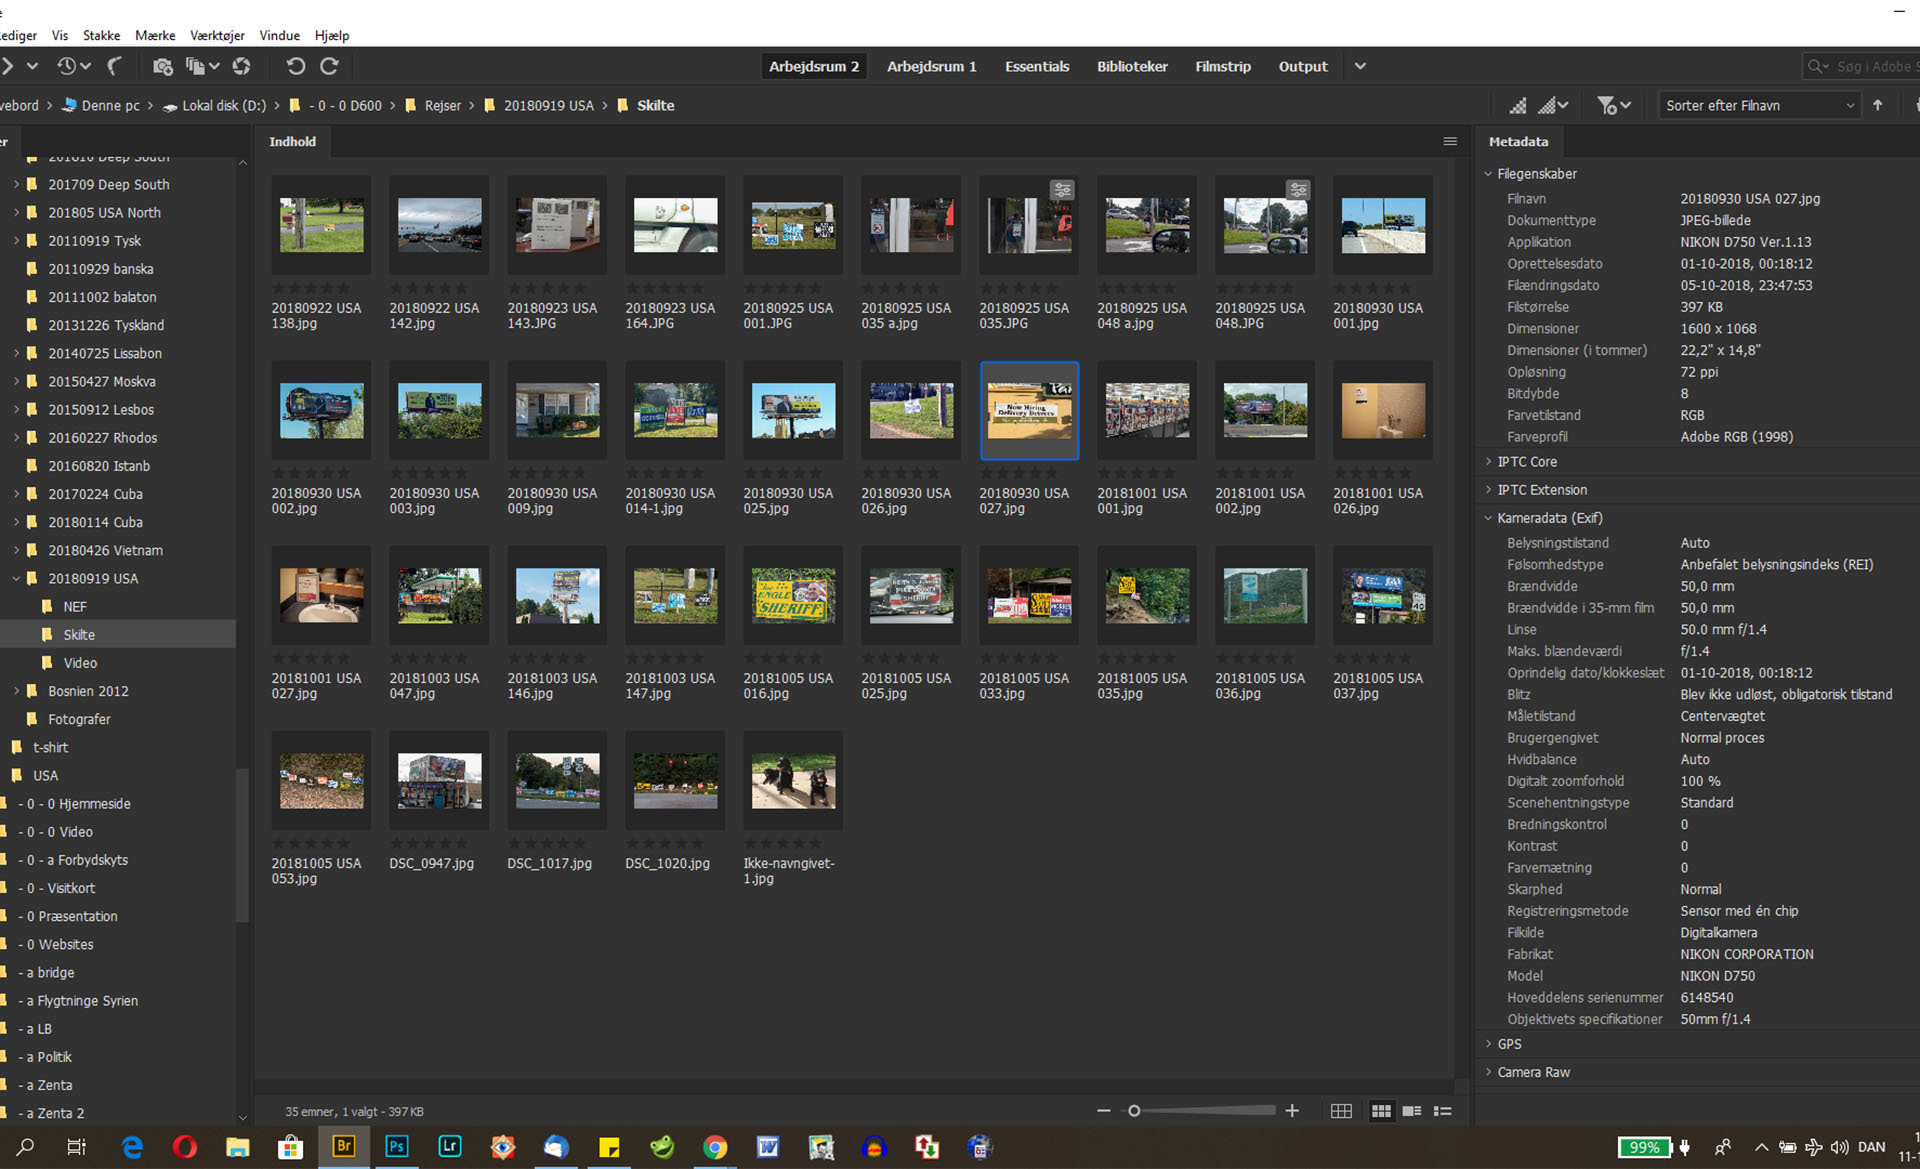The height and width of the screenshot is (1169, 1920).
Task: Expand the Camera Raw section
Action: [x=1488, y=1072]
